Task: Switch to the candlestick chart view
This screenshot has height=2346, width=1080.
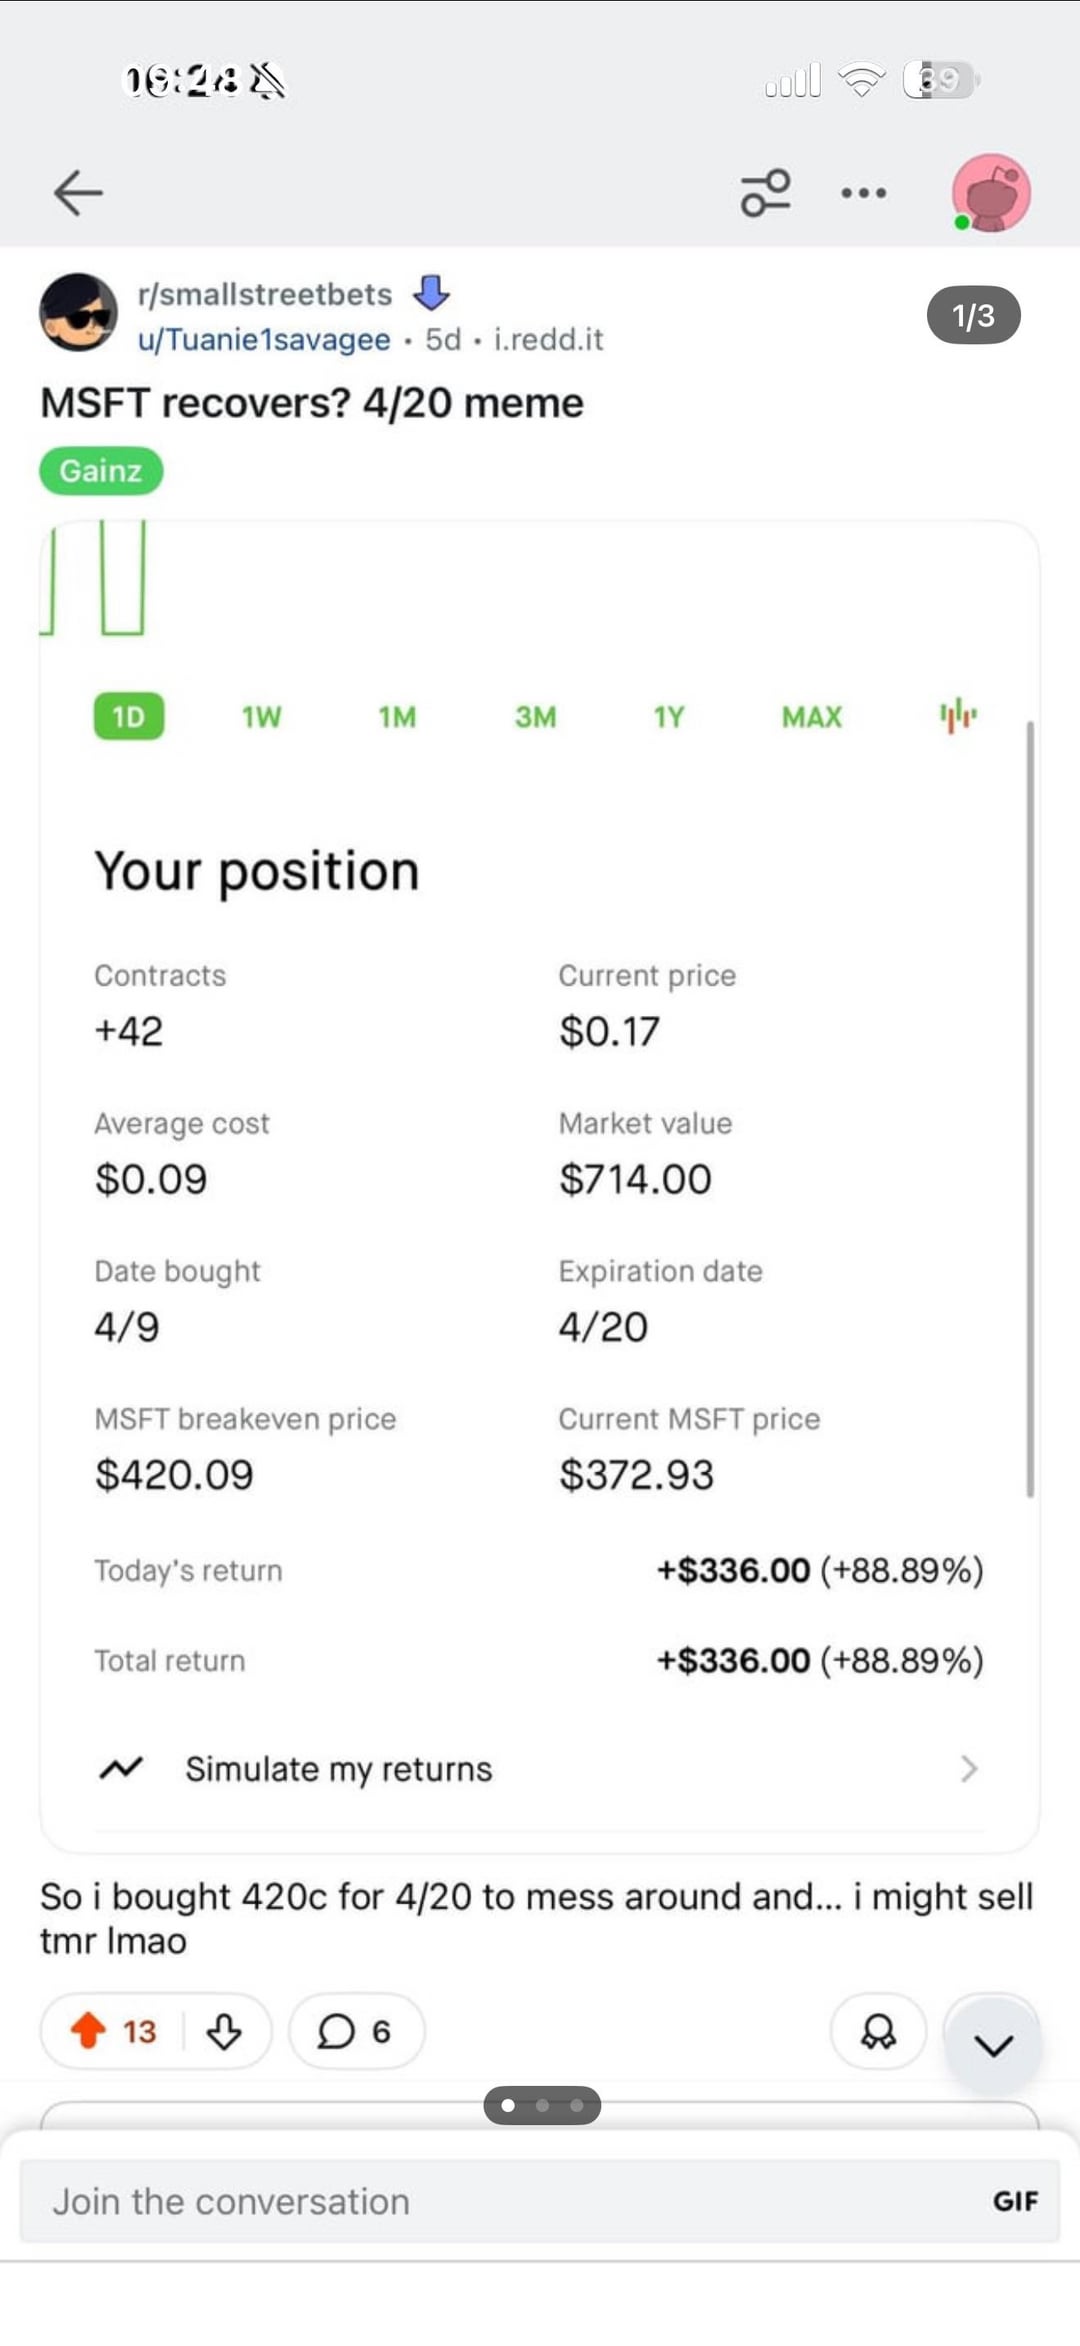Action: tap(957, 716)
